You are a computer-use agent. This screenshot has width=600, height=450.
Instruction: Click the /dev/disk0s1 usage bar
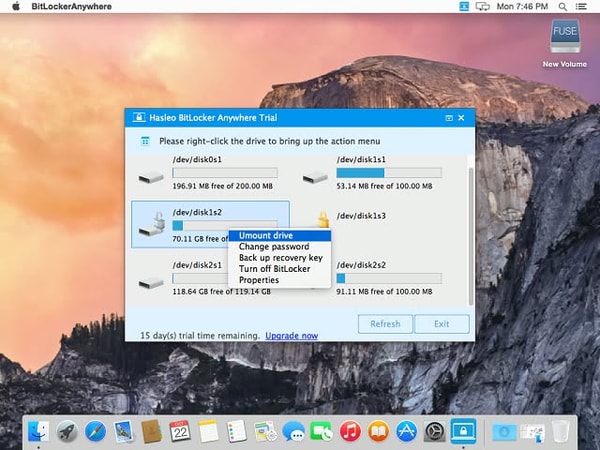[225, 173]
